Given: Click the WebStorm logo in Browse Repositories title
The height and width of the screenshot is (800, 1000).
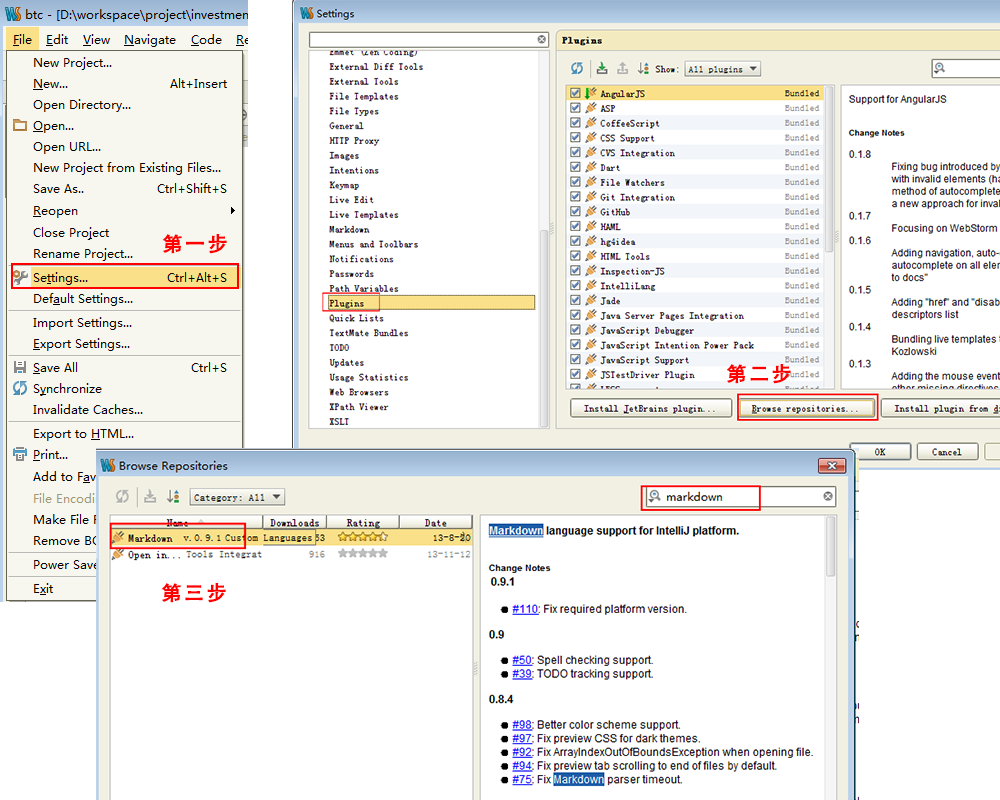Looking at the screenshot, I should tap(108, 466).
